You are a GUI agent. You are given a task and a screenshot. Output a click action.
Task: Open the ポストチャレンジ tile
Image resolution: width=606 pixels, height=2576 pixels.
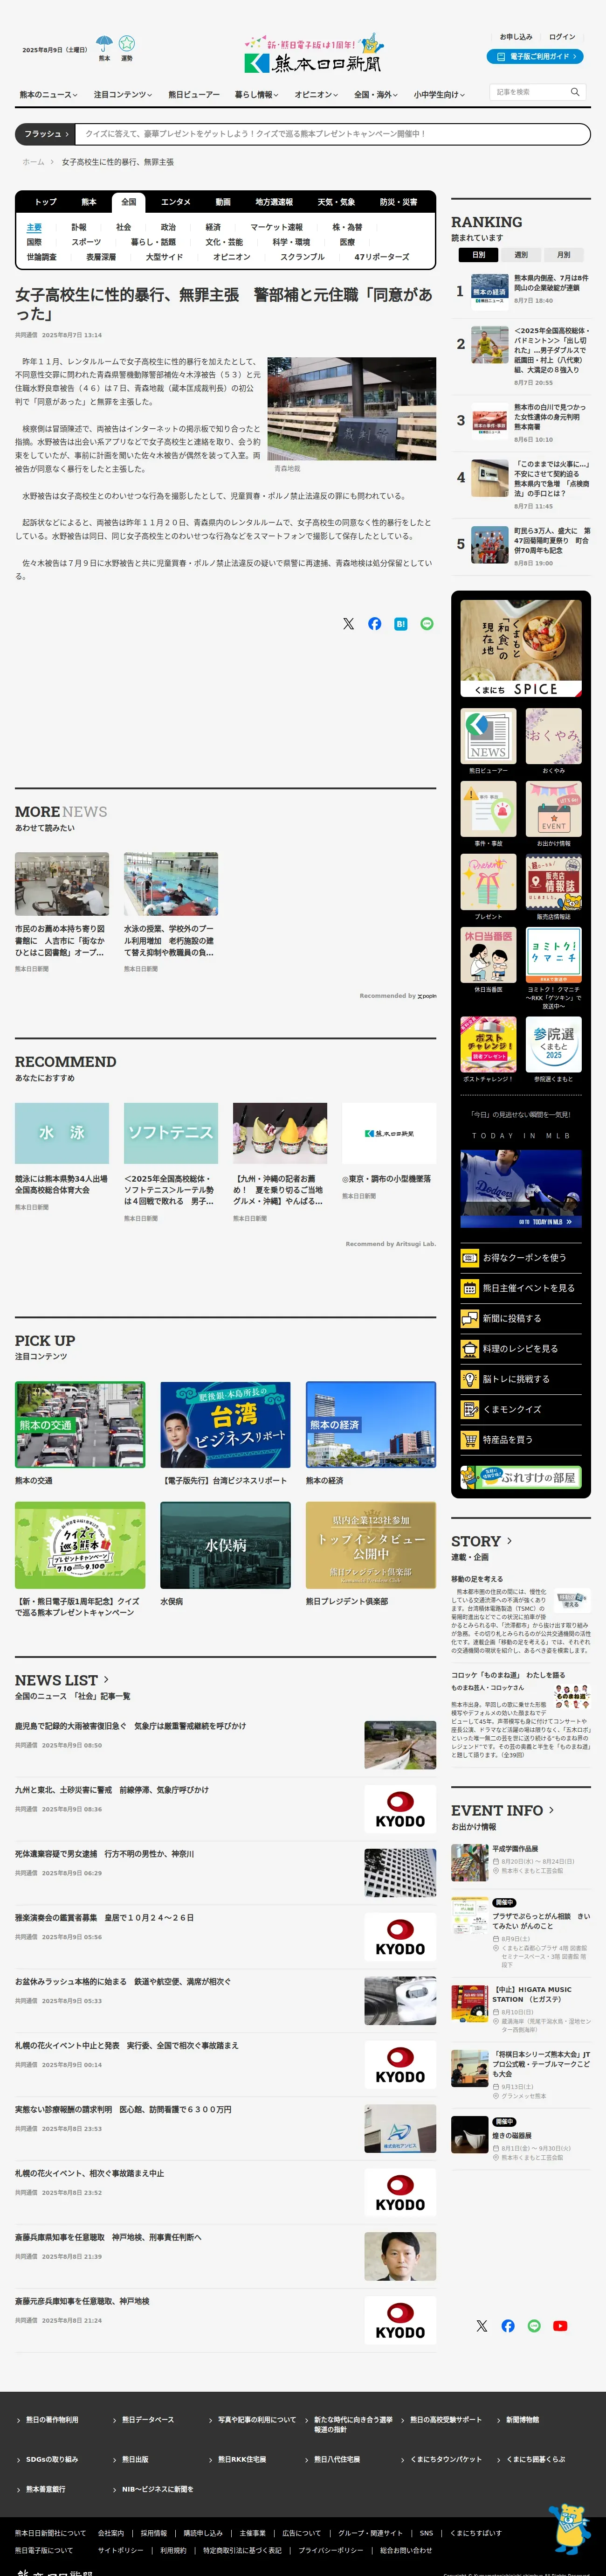coord(488,1044)
